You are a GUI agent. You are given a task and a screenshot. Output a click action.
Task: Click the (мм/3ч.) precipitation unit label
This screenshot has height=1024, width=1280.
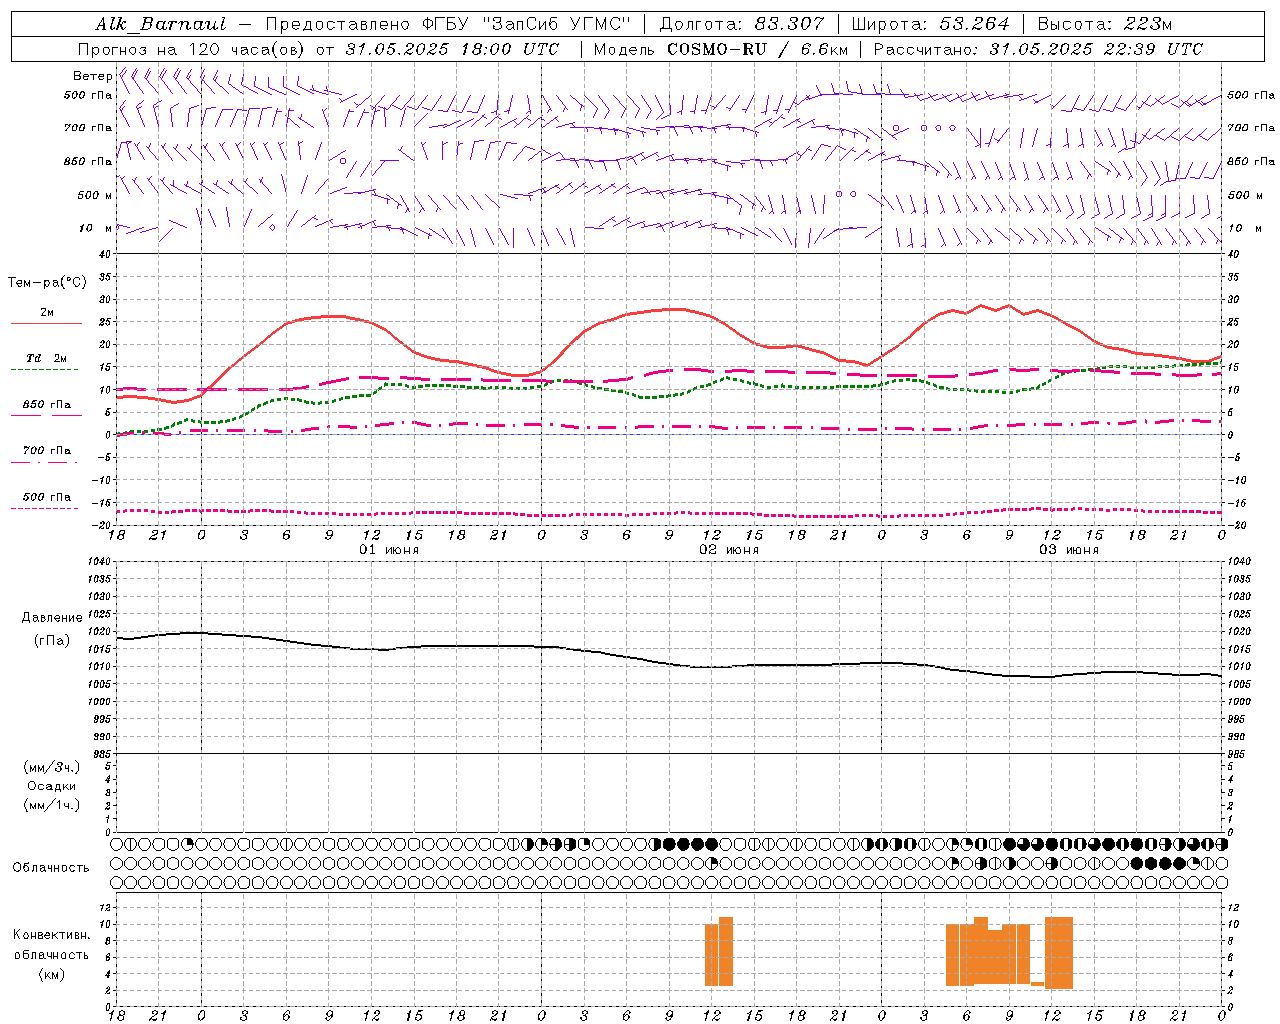[52, 767]
